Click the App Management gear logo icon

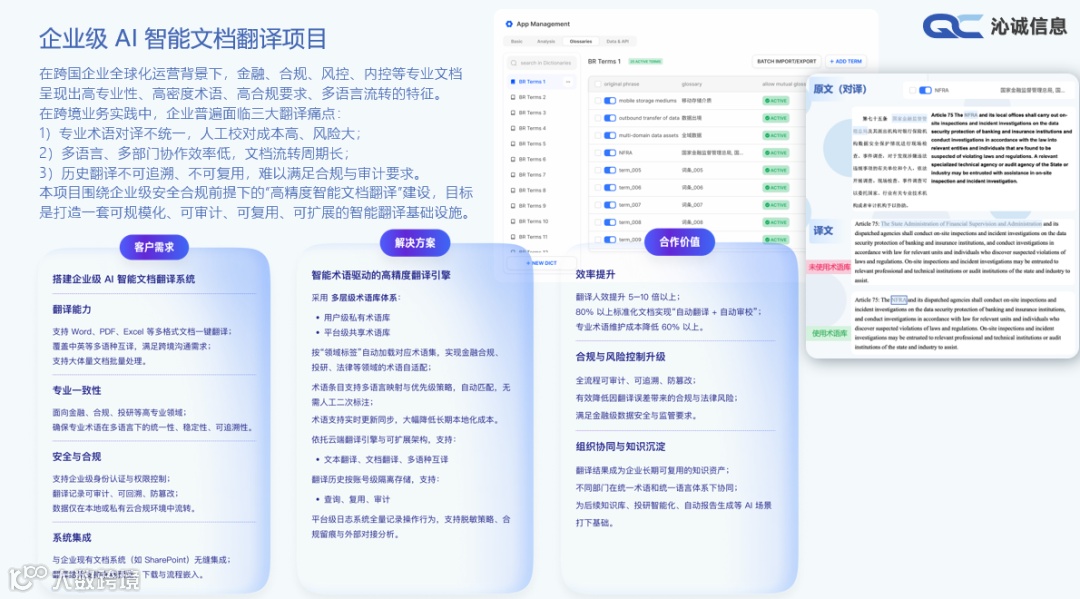click(x=509, y=23)
